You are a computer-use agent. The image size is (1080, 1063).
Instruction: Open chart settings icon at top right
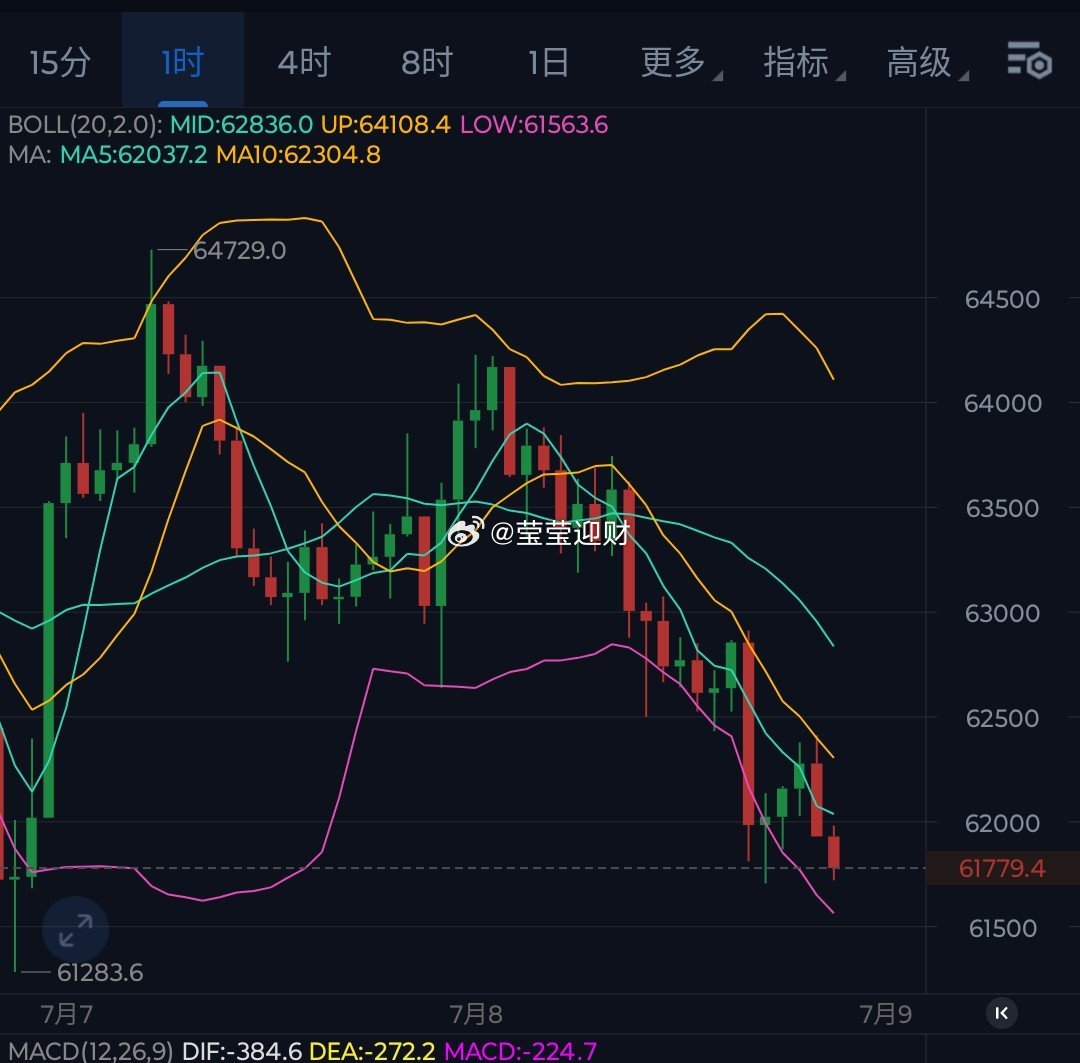(x=1029, y=61)
